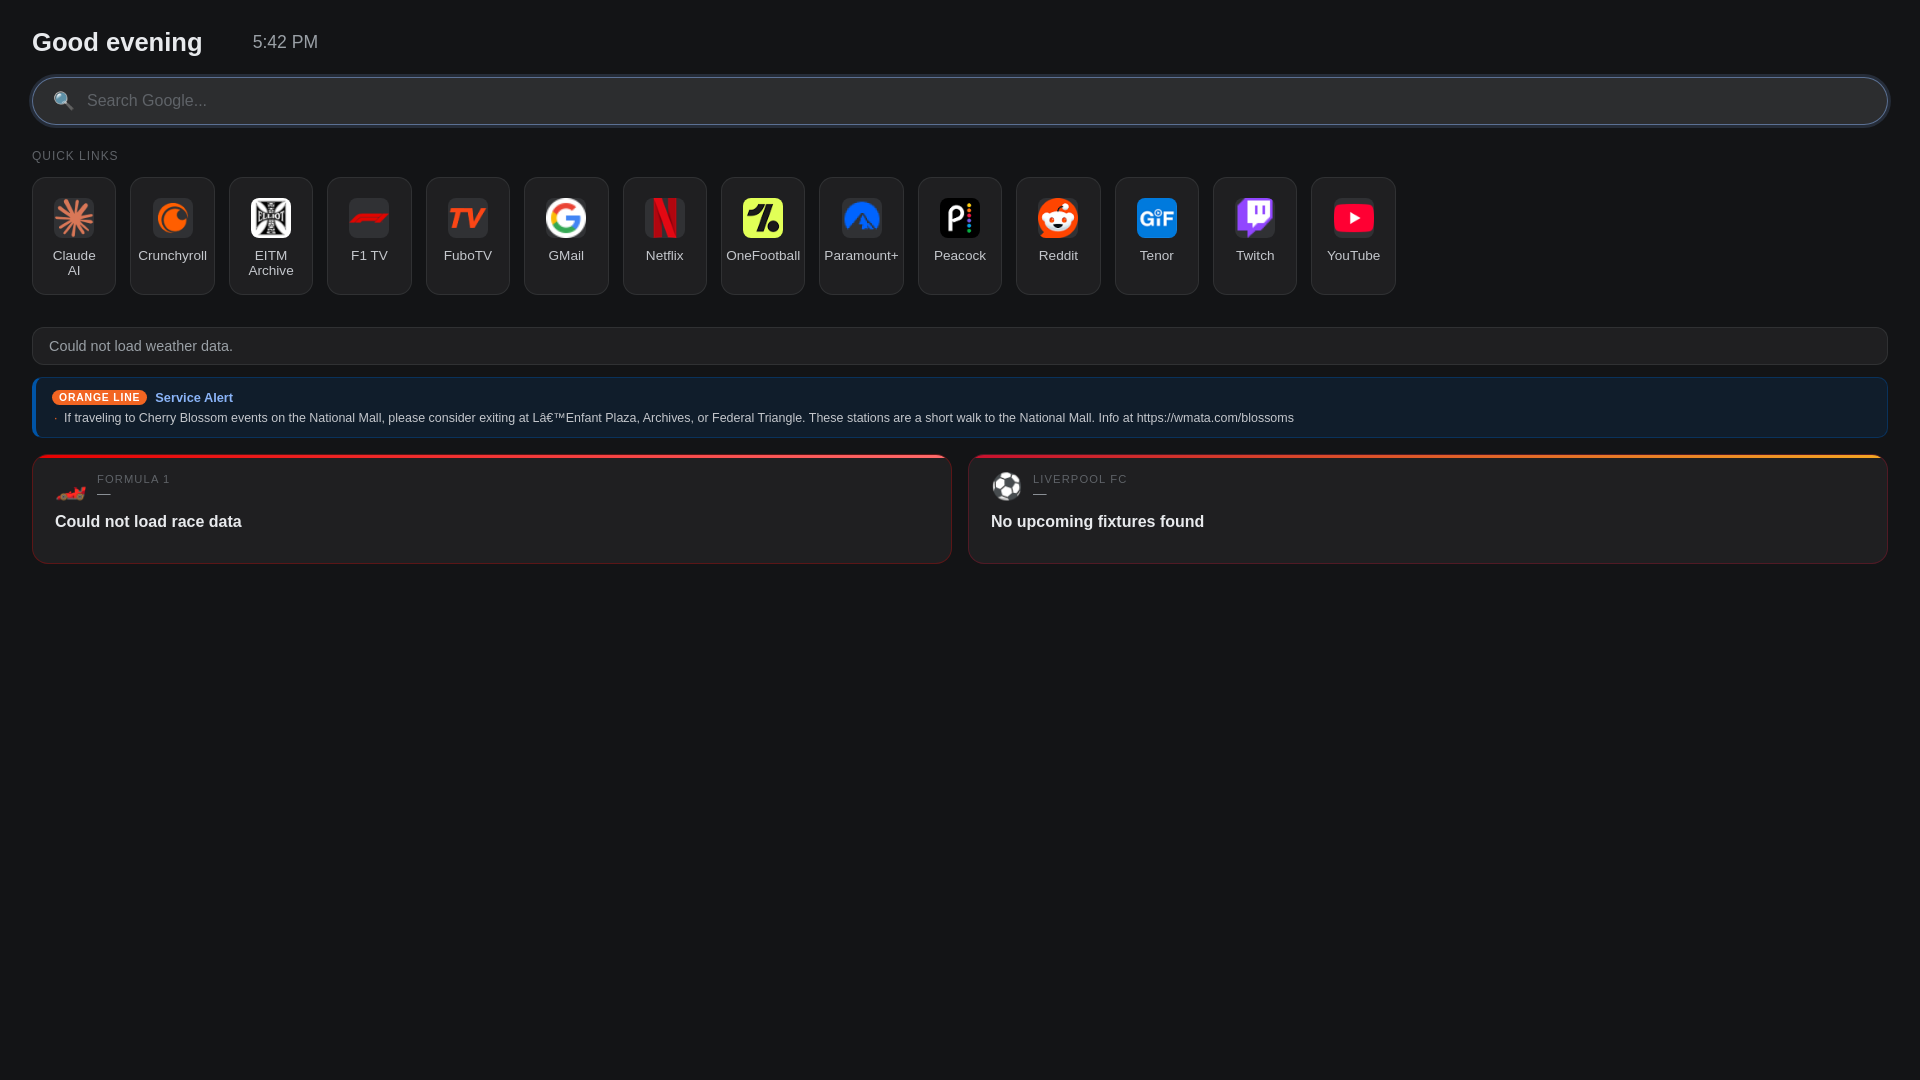Click the 'Claude AI' link label
1920x1080 pixels.
tap(74, 263)
